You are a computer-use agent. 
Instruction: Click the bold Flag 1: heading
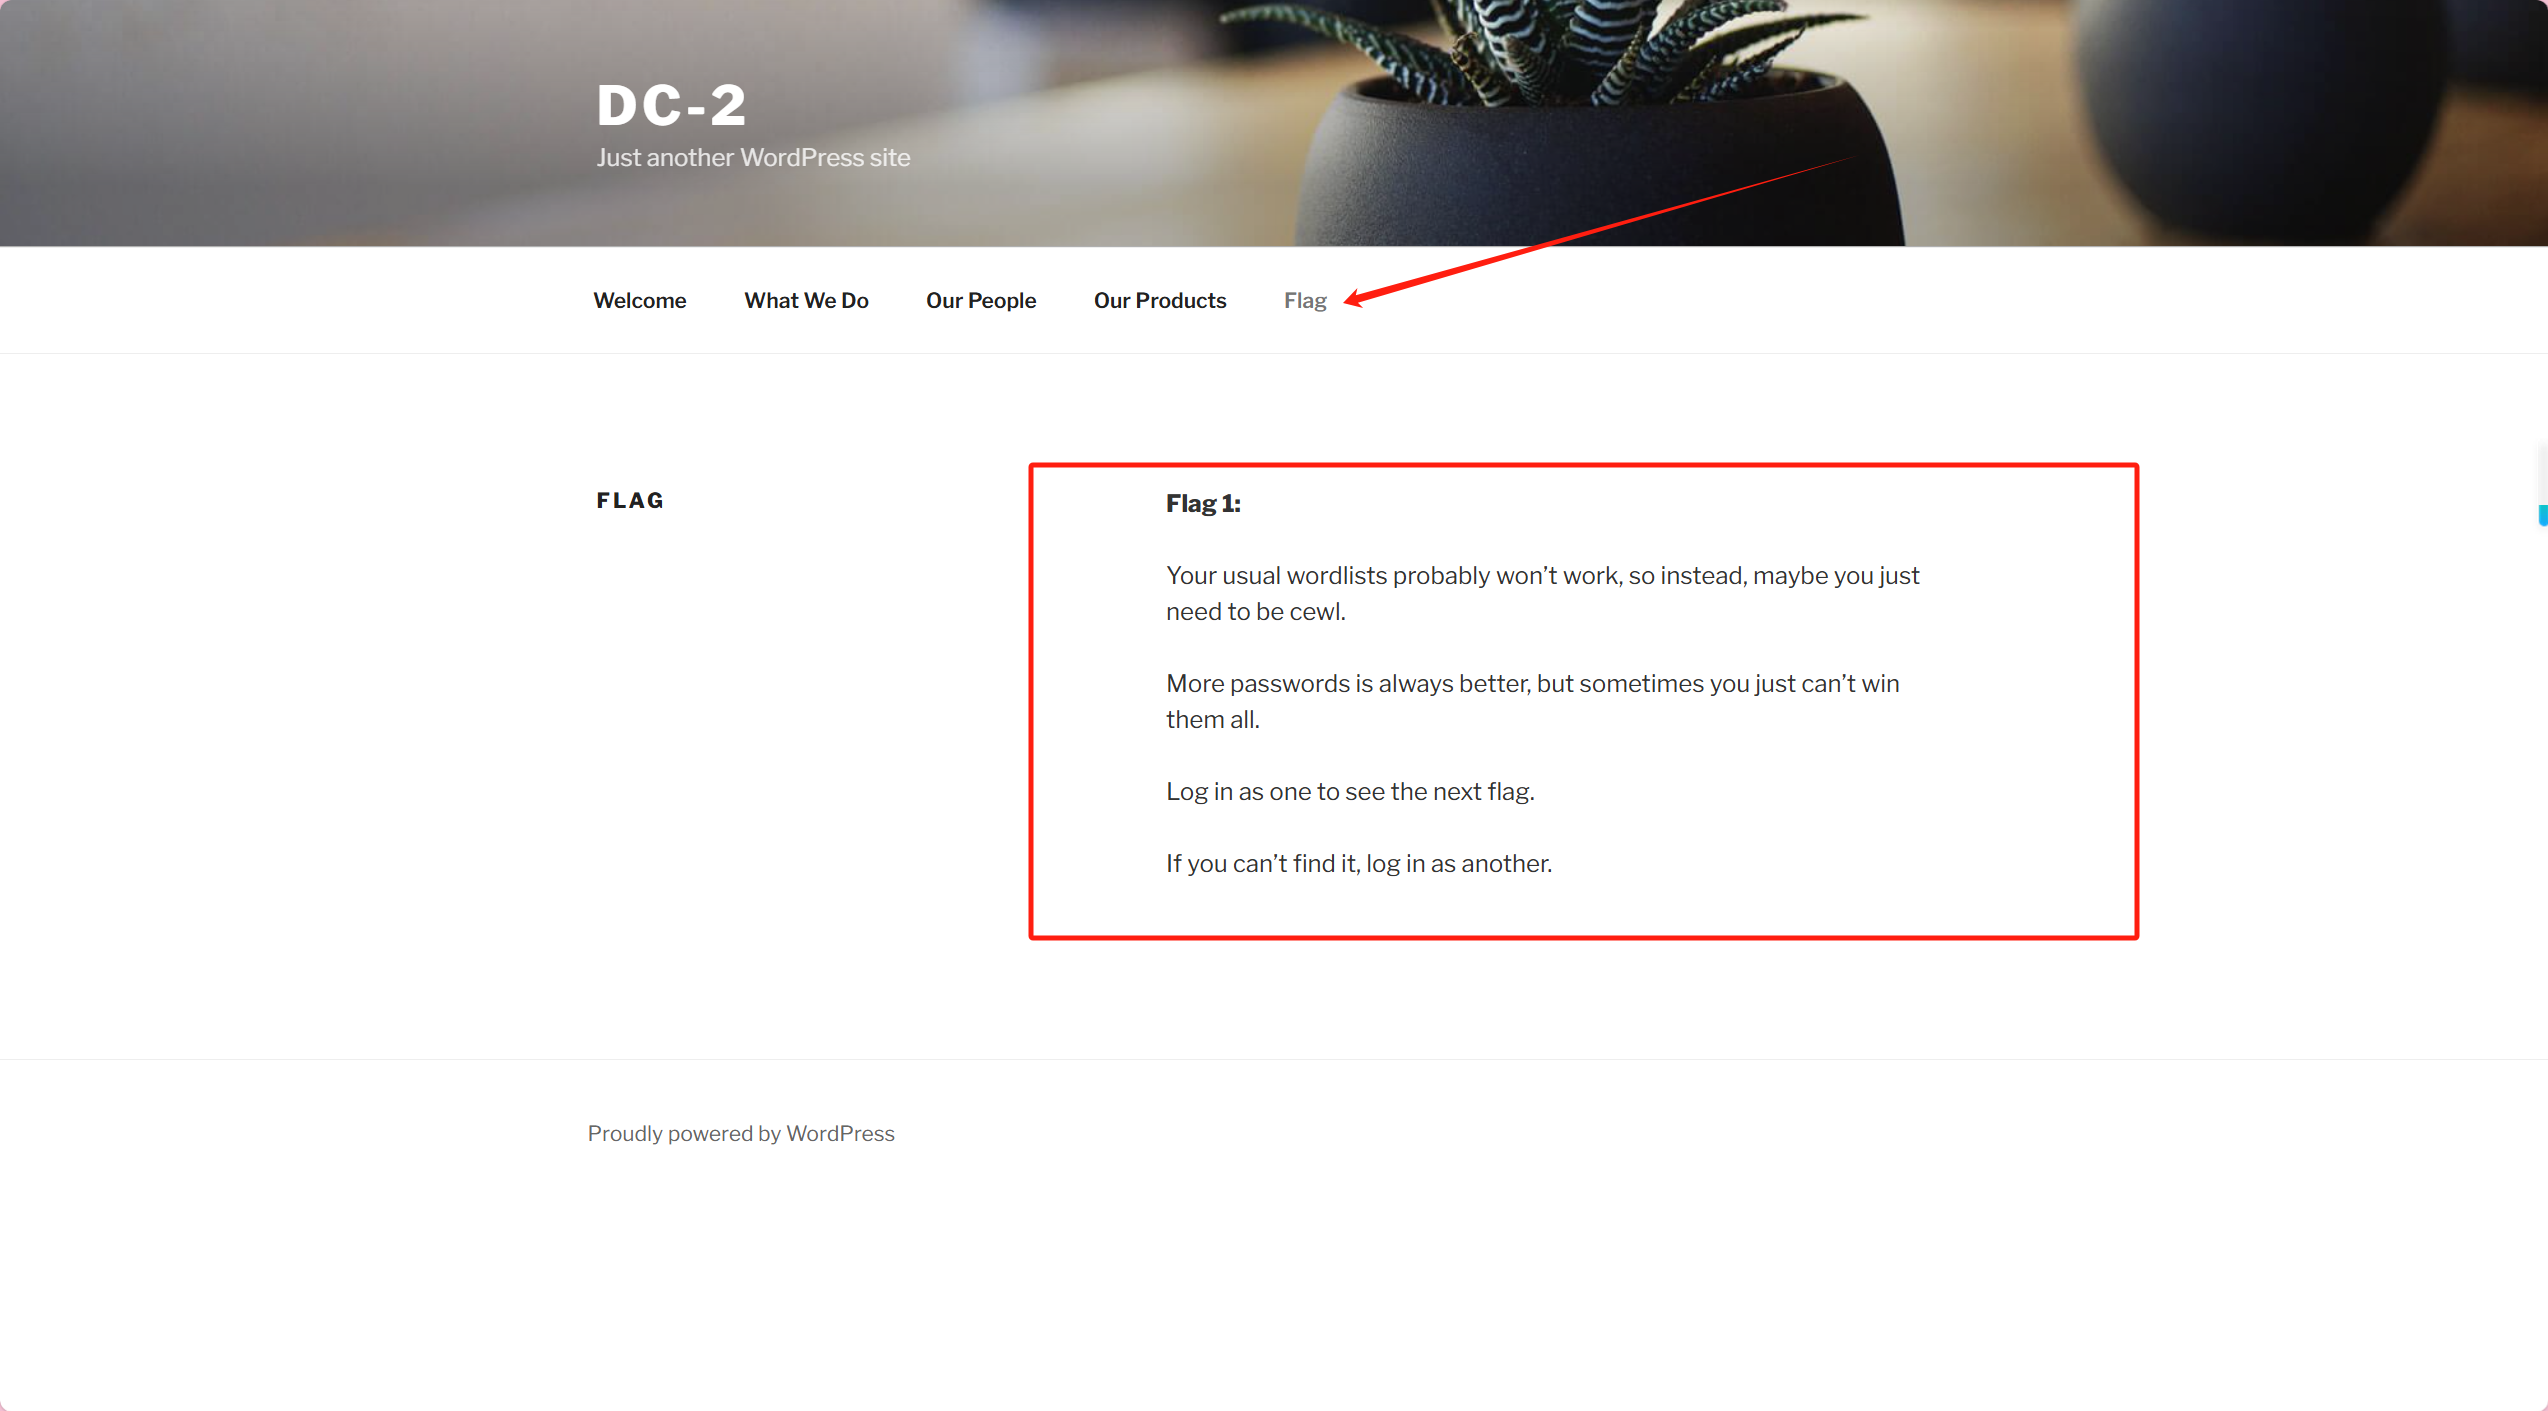coord(1203,503)
